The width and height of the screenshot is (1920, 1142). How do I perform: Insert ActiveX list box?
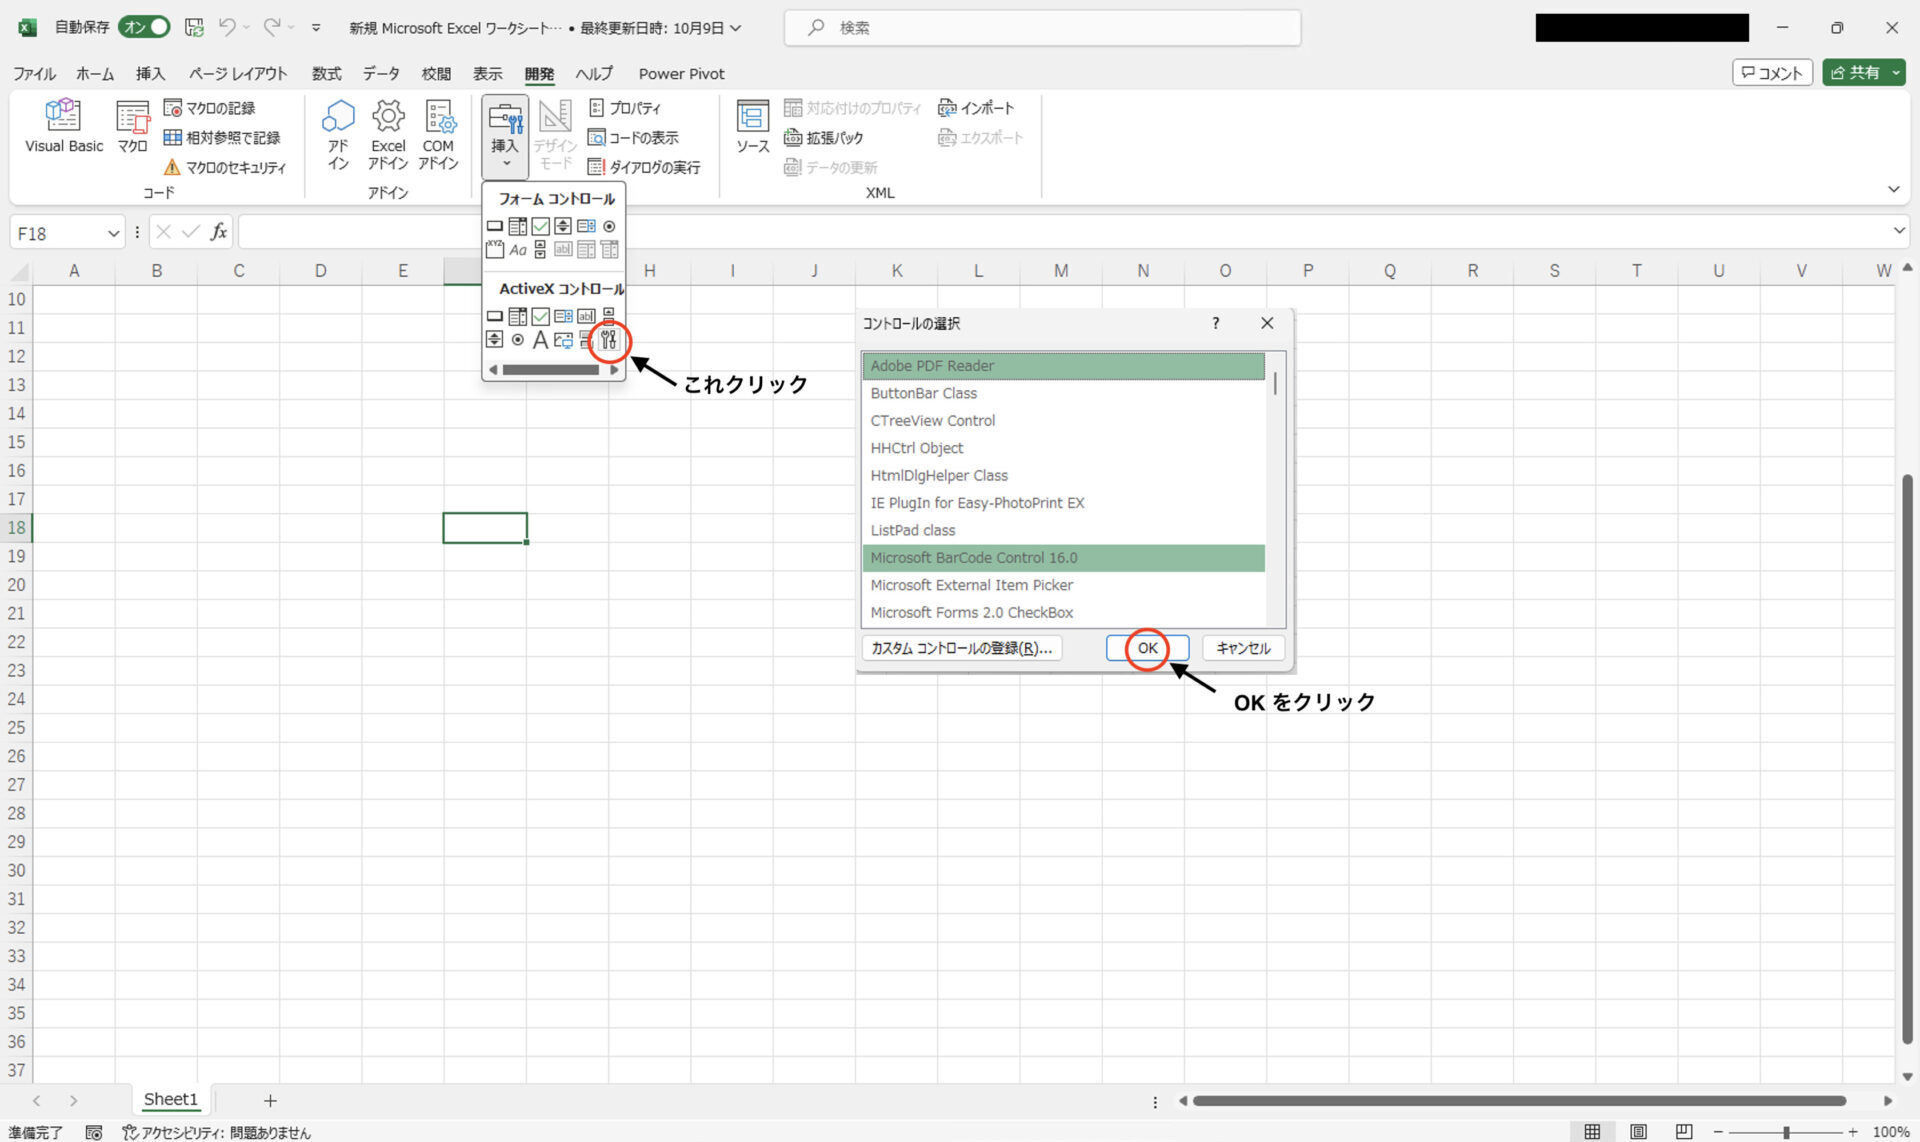click(x=563, y=316)
